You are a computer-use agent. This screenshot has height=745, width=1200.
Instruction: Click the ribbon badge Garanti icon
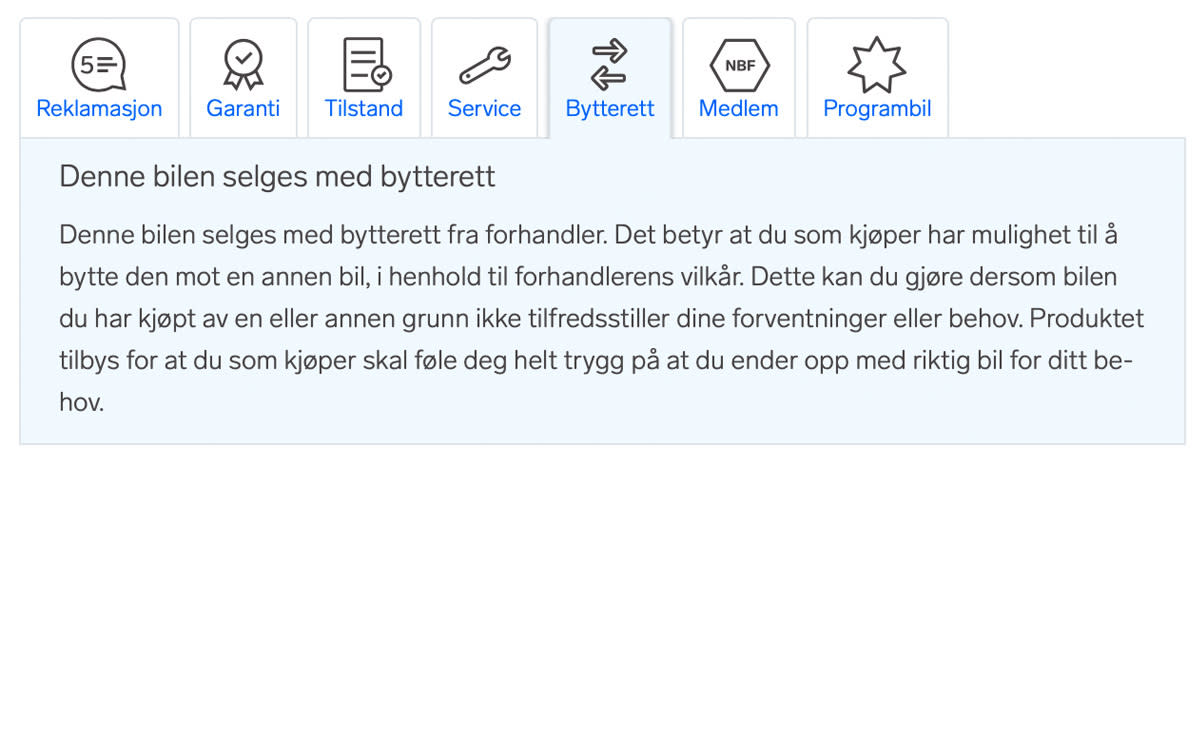pos(243,65)
